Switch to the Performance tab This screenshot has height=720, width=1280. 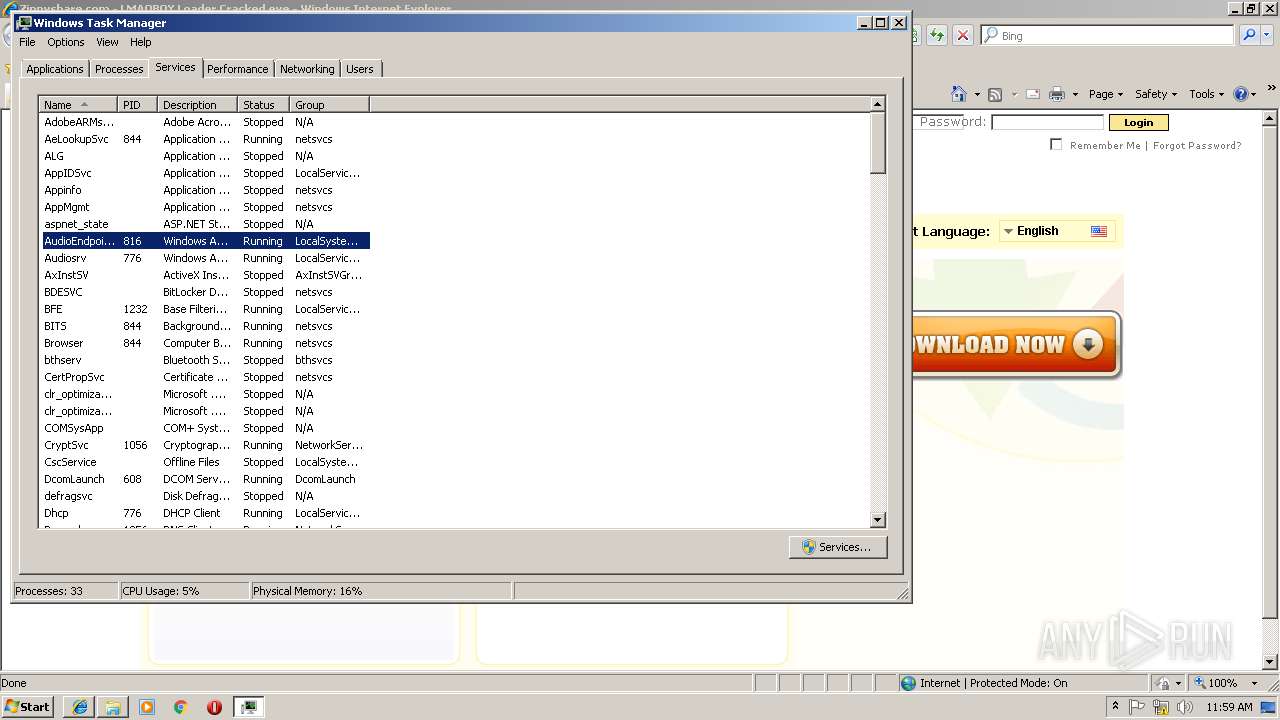pyautogui.click(x=238, y=69)
